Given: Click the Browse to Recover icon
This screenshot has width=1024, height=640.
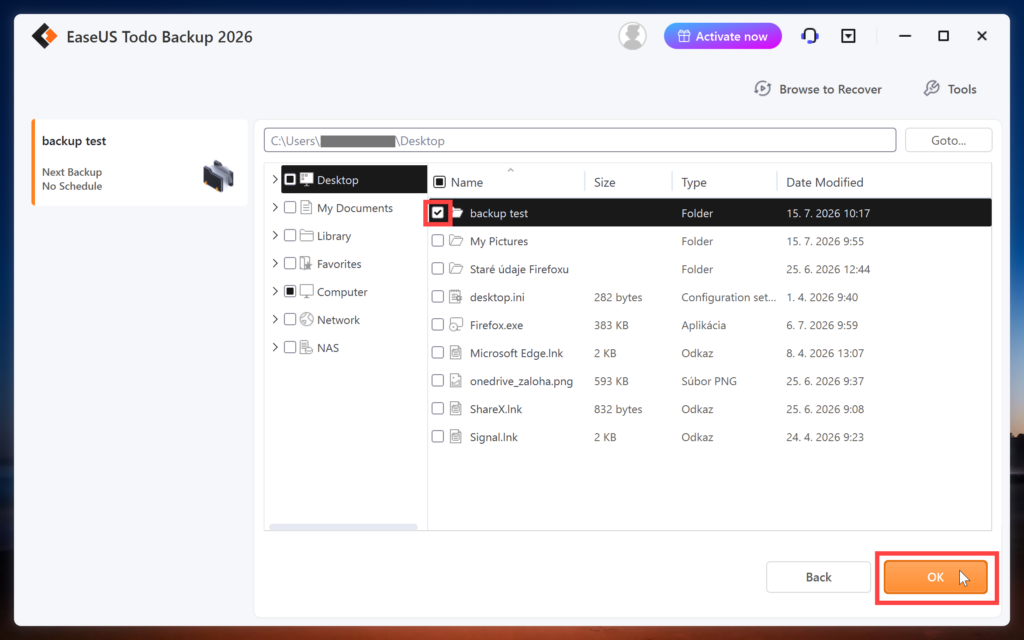Looking at the screenshot, I should [762, 89].
